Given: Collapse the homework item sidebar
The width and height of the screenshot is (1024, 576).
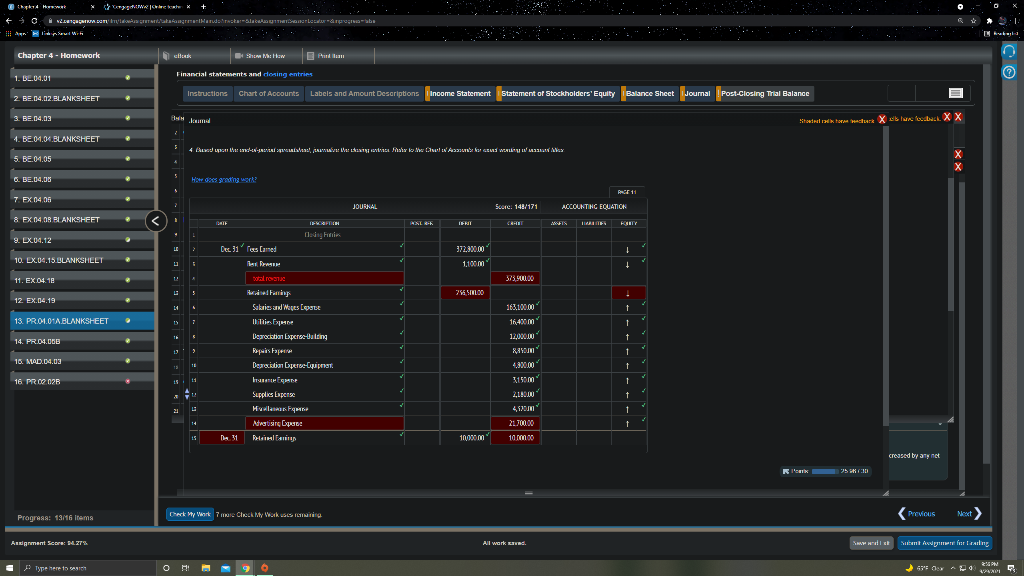Looking at the screenshot, I should (155, 221).
